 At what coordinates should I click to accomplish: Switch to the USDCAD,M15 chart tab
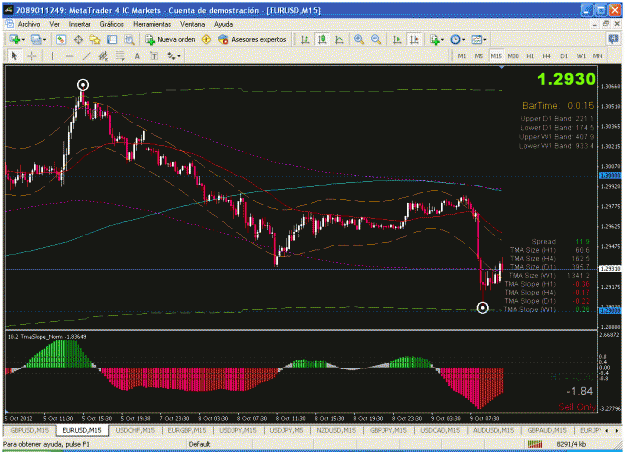[440, 430]
